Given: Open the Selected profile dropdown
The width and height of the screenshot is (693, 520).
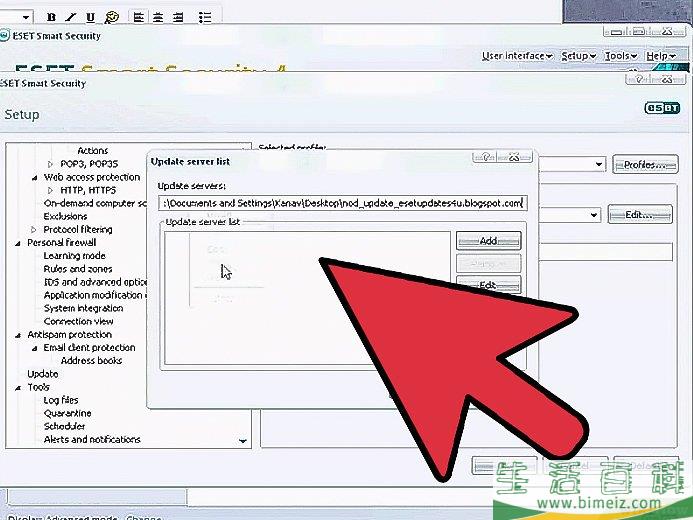Looking at the screenshot, I should 598,164.
